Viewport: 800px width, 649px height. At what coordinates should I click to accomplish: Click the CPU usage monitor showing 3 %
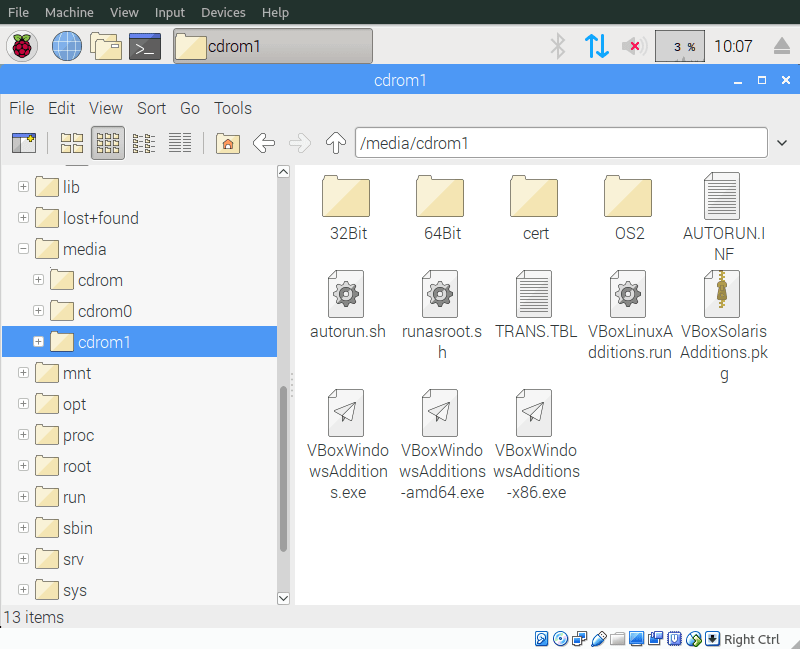(680, 46)
